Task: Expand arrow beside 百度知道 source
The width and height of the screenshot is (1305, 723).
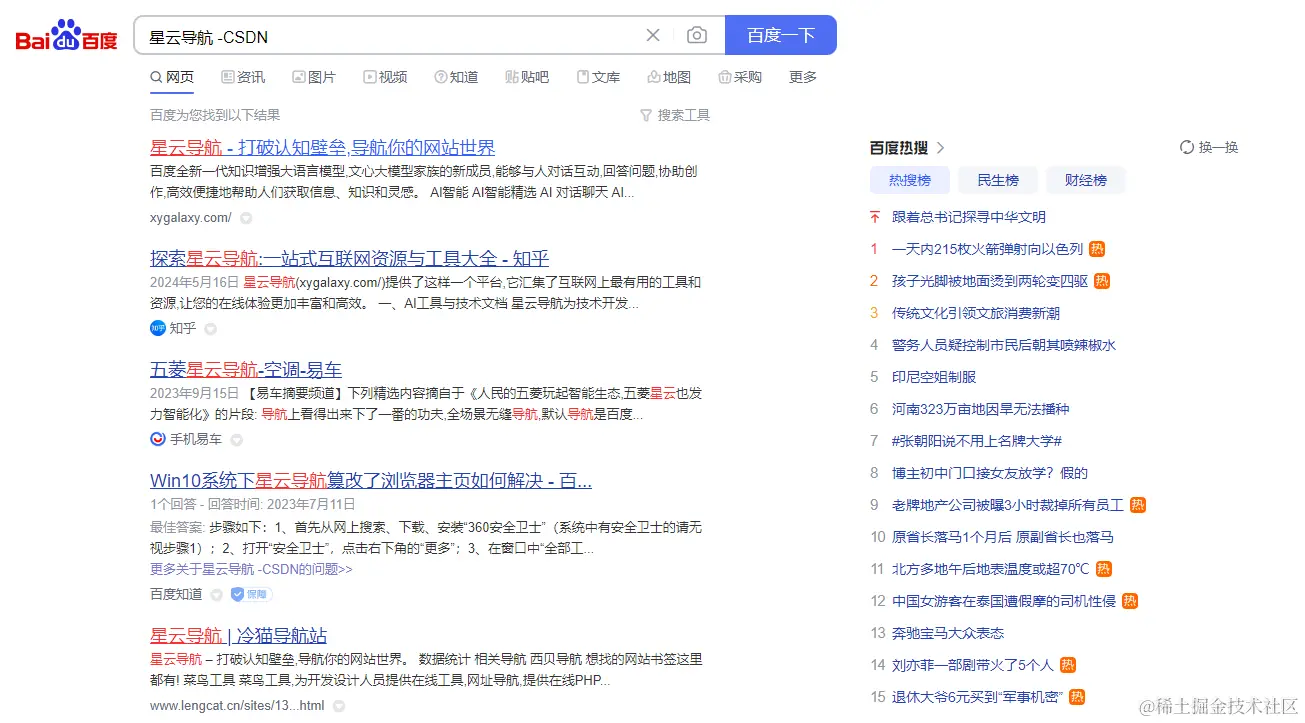Action: tap(216, 595)
